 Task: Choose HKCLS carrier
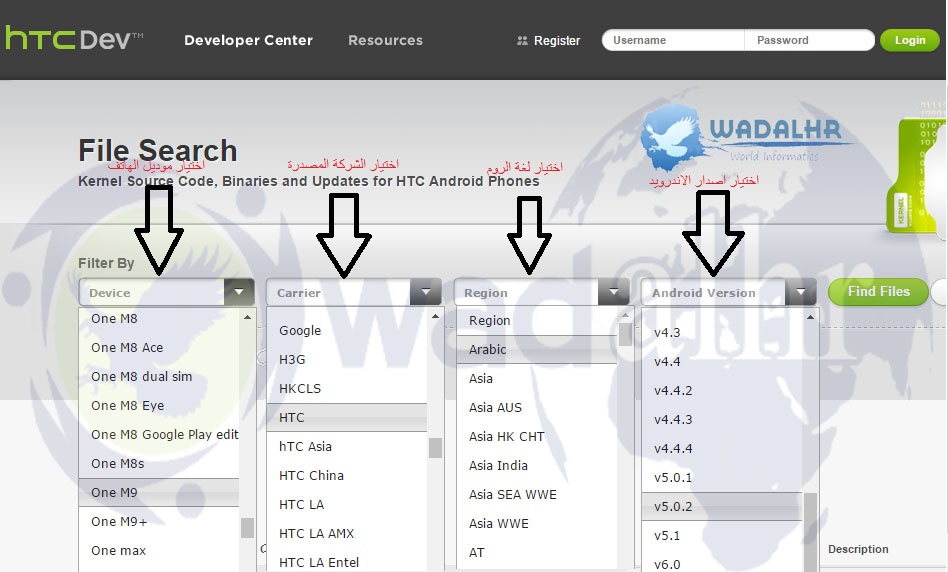(x=347, y=389)
